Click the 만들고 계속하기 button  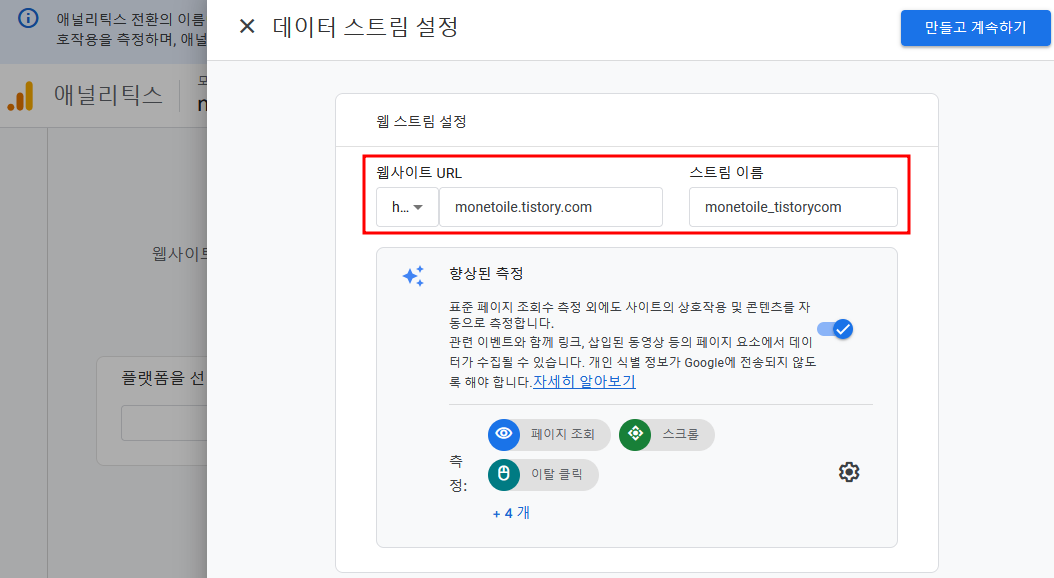pyautogui.click(x=975, y=28)
